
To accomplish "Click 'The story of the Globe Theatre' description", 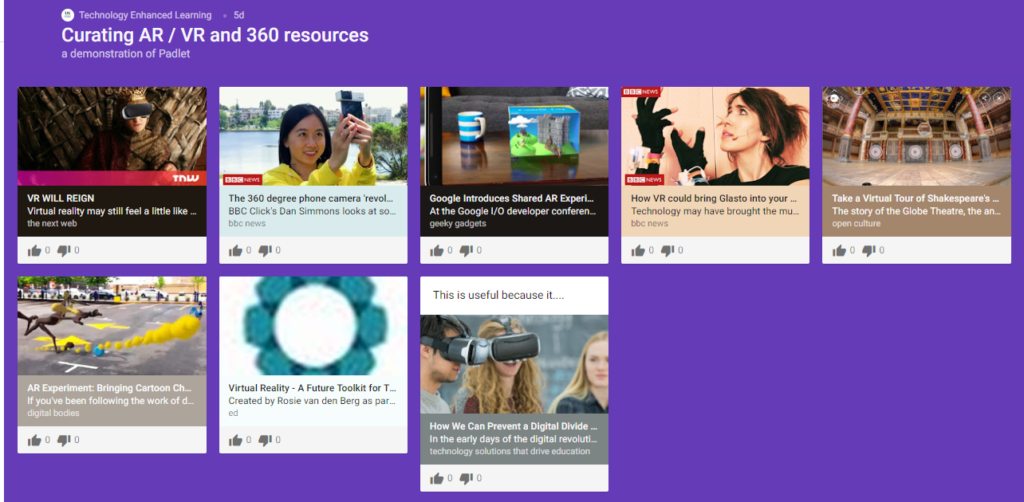I will pos(916,211).
